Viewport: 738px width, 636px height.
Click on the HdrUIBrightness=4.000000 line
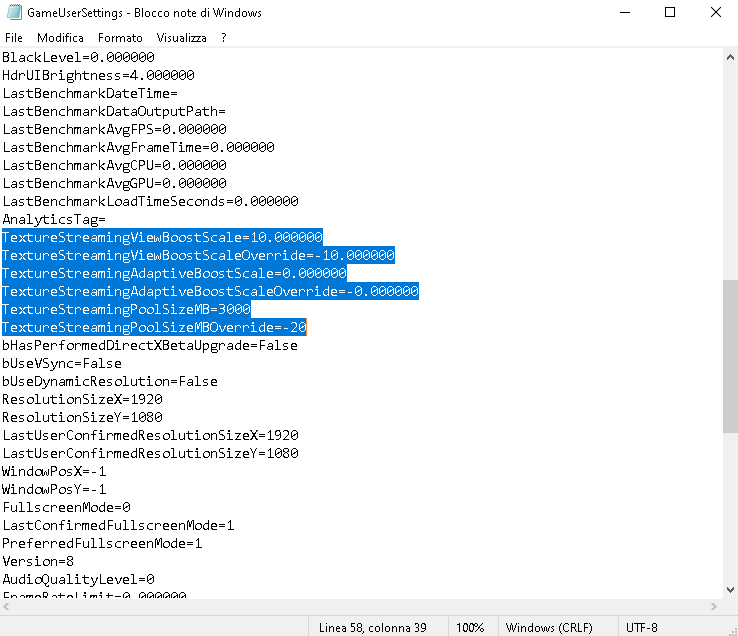coord(98,75)
